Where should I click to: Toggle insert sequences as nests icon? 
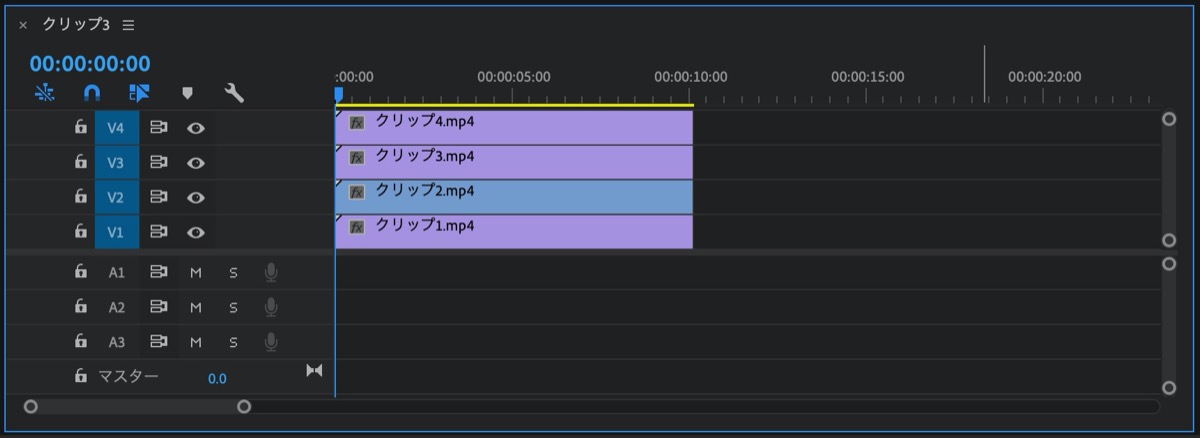(44, 94)
